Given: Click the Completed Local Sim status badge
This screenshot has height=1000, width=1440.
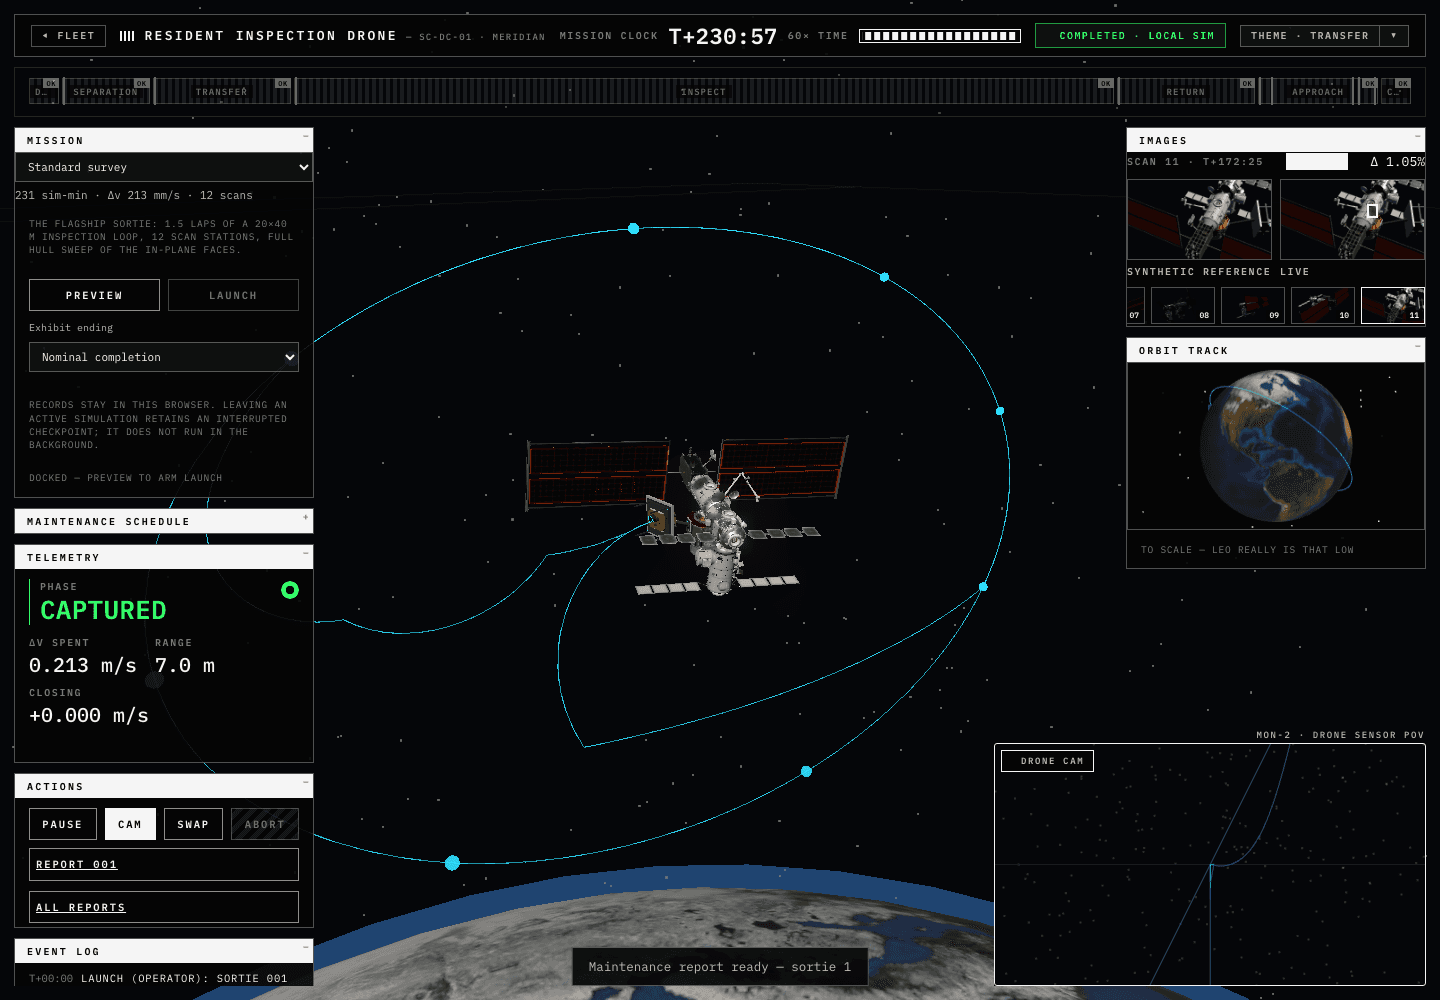Looking at the screenshot, I should coord(1130,36).
